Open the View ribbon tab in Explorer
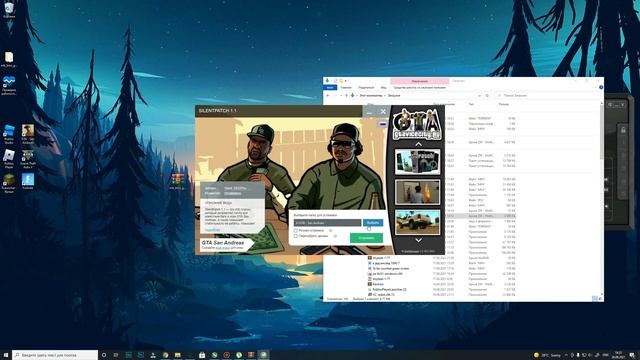640x360 pixels. click(x=384, y=87)
